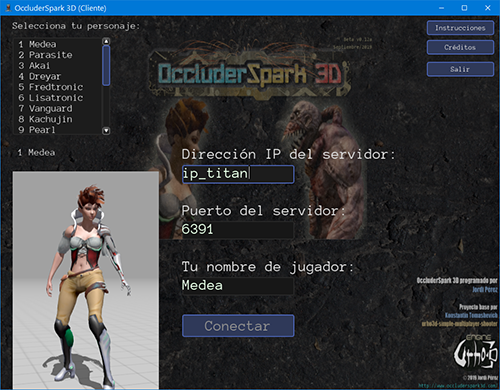Image resolution: width=500 pixels, height=390 pixels.
Task: Click the OccluderSpark app icon in title bar
Action: [8, 8]
